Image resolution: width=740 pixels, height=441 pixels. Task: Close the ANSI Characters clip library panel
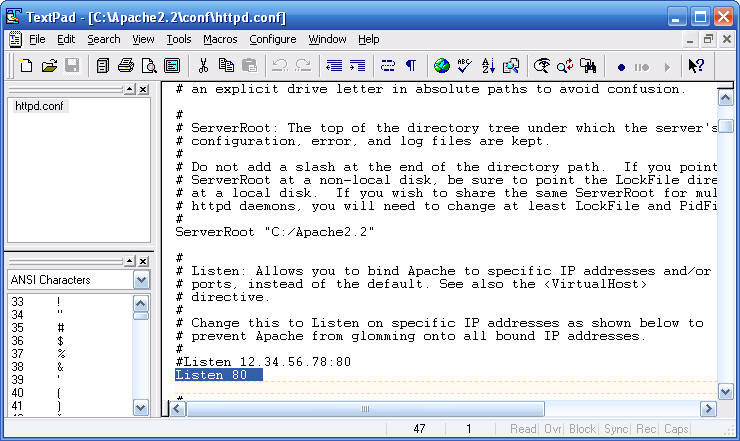click(143, 261)
